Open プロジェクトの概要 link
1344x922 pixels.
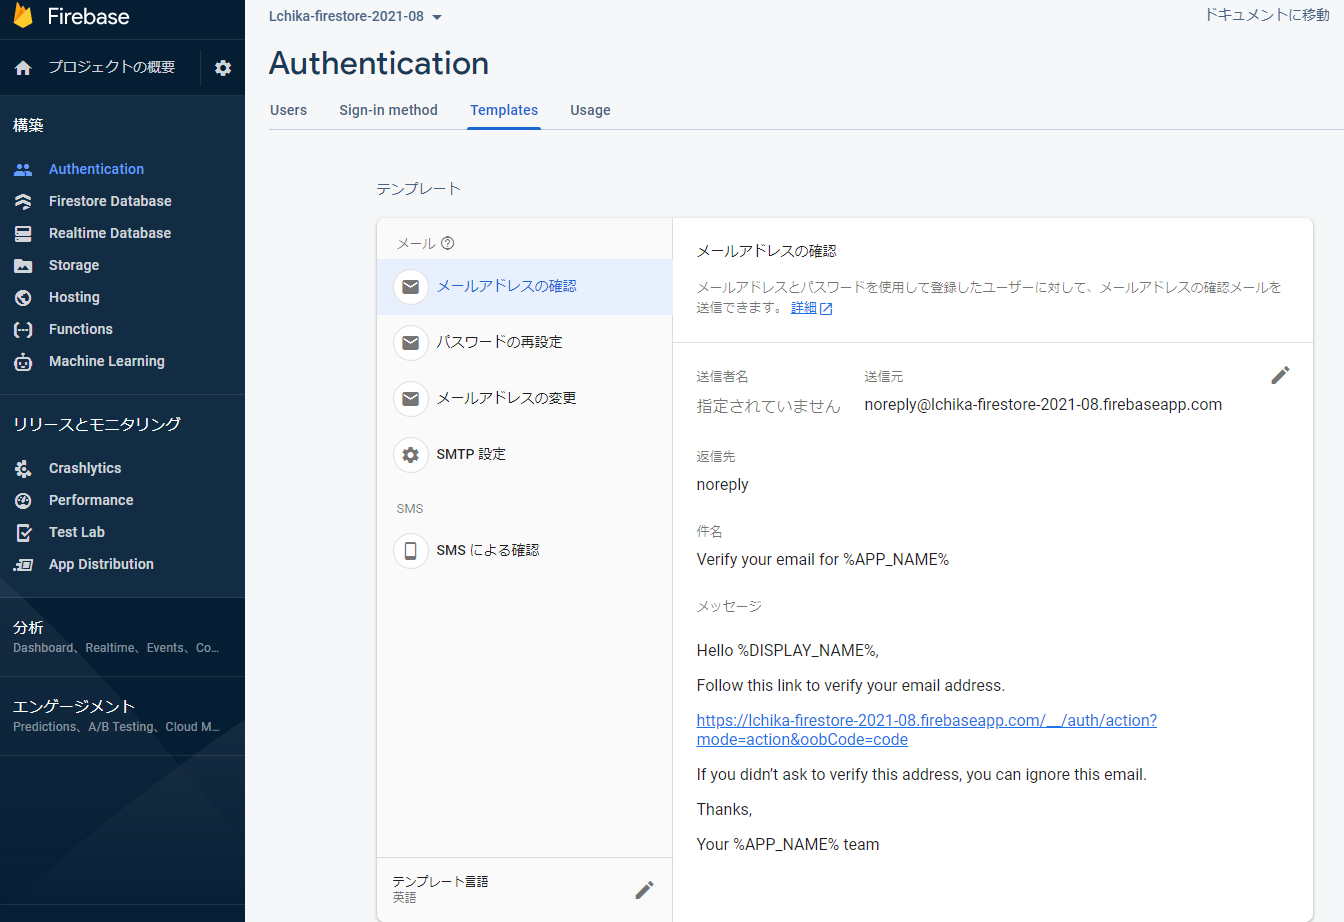pyautogui.click(x=112, y=68)
